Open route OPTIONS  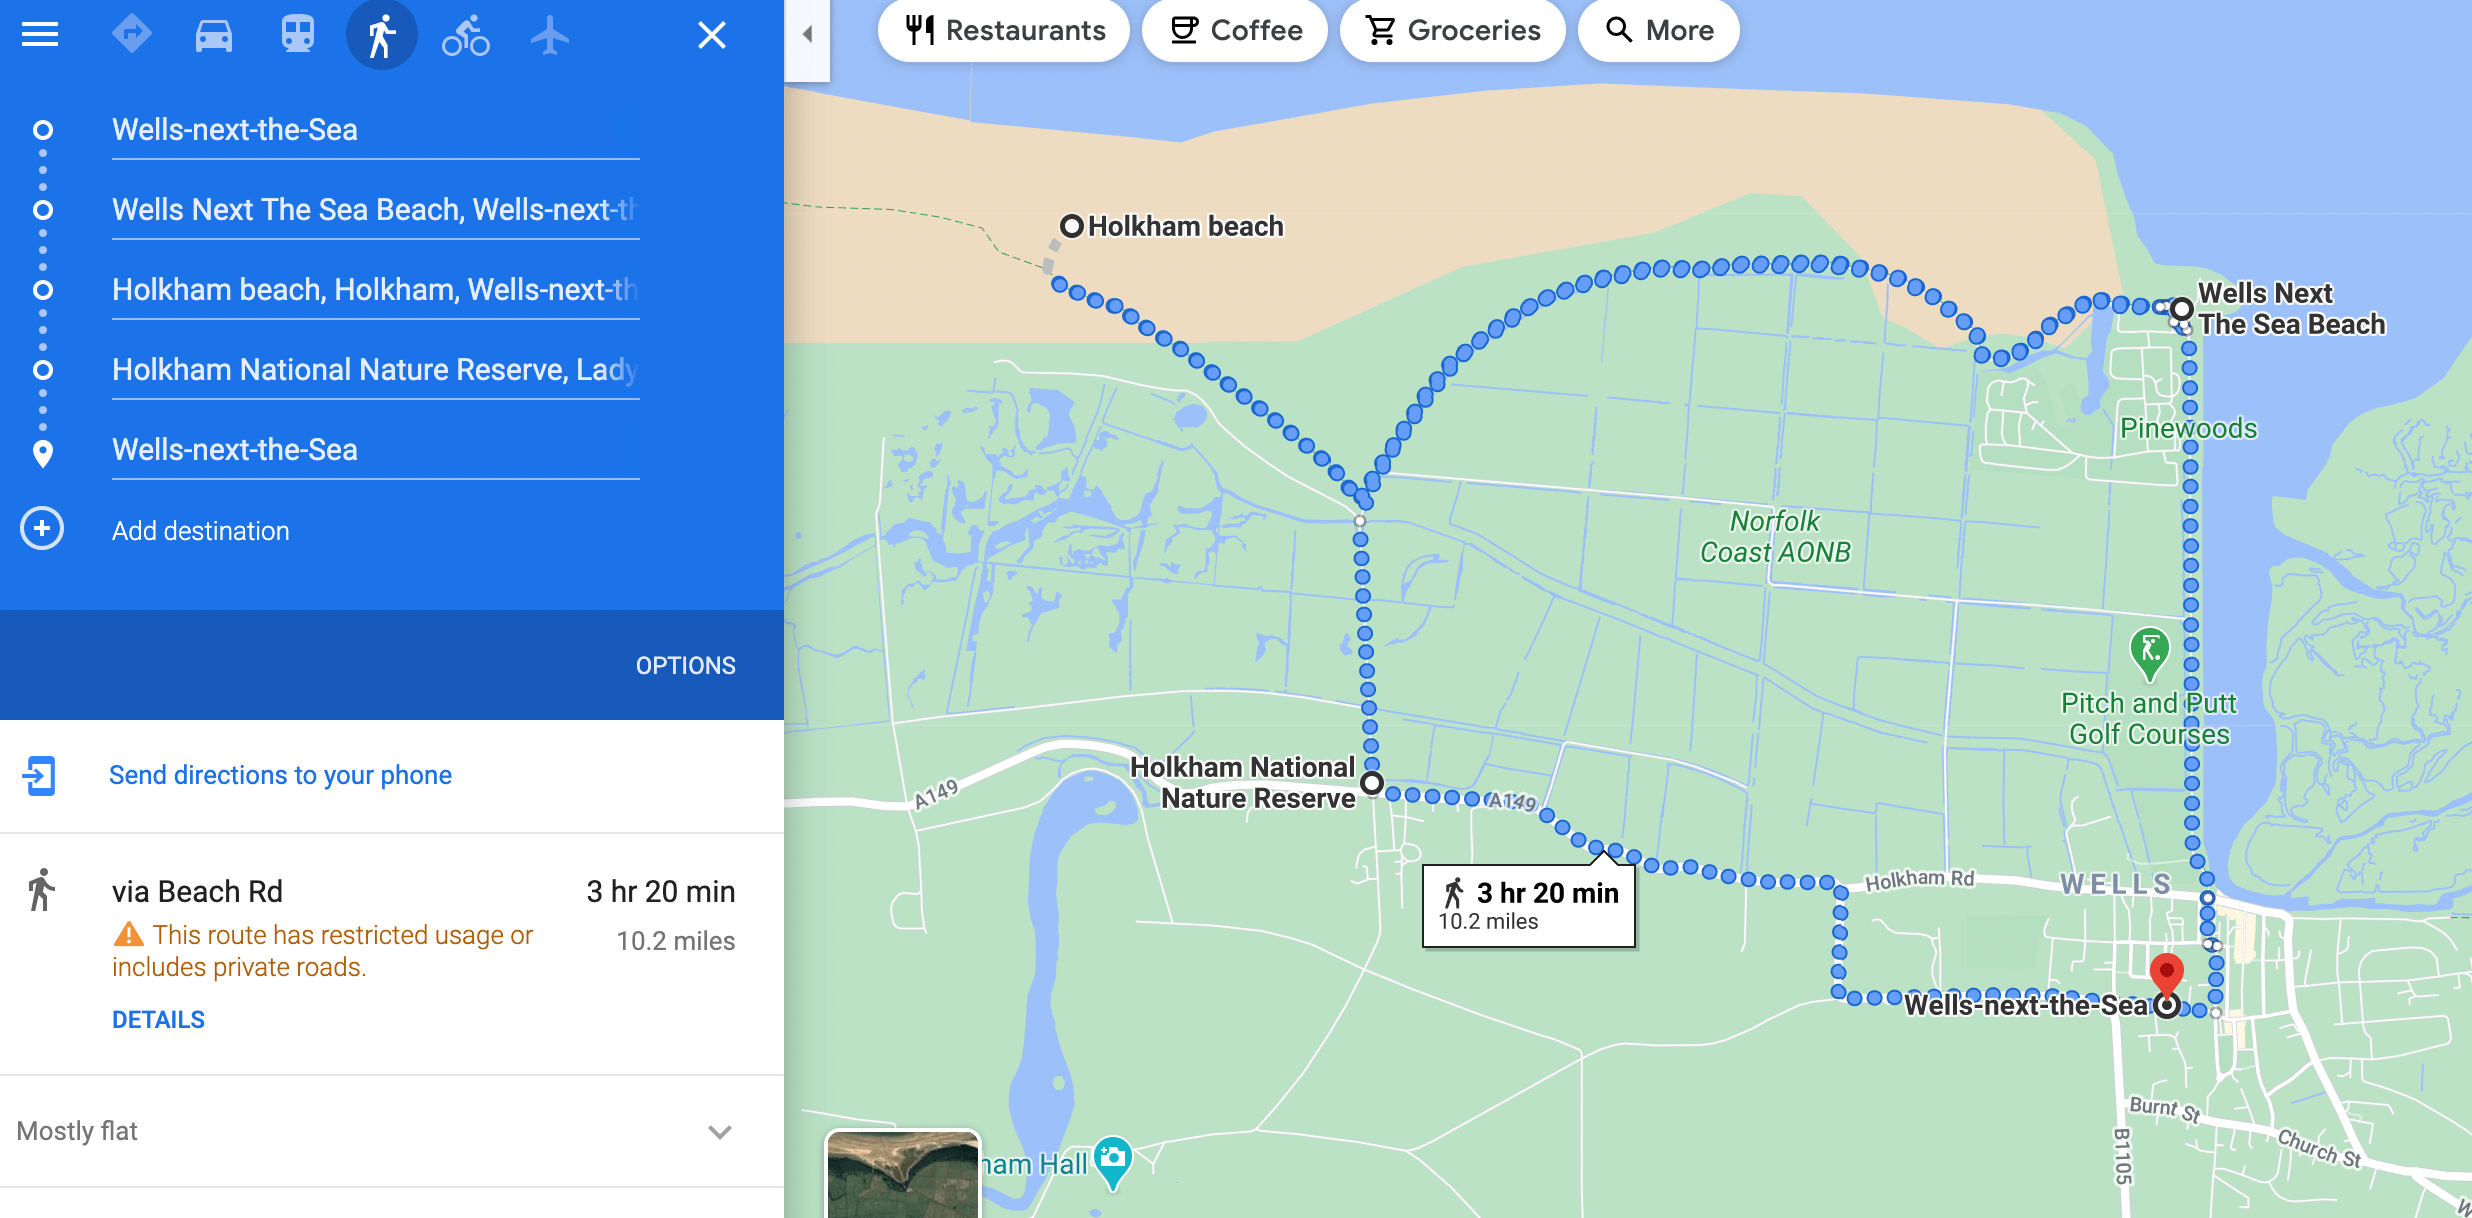[x=685, y=666]
